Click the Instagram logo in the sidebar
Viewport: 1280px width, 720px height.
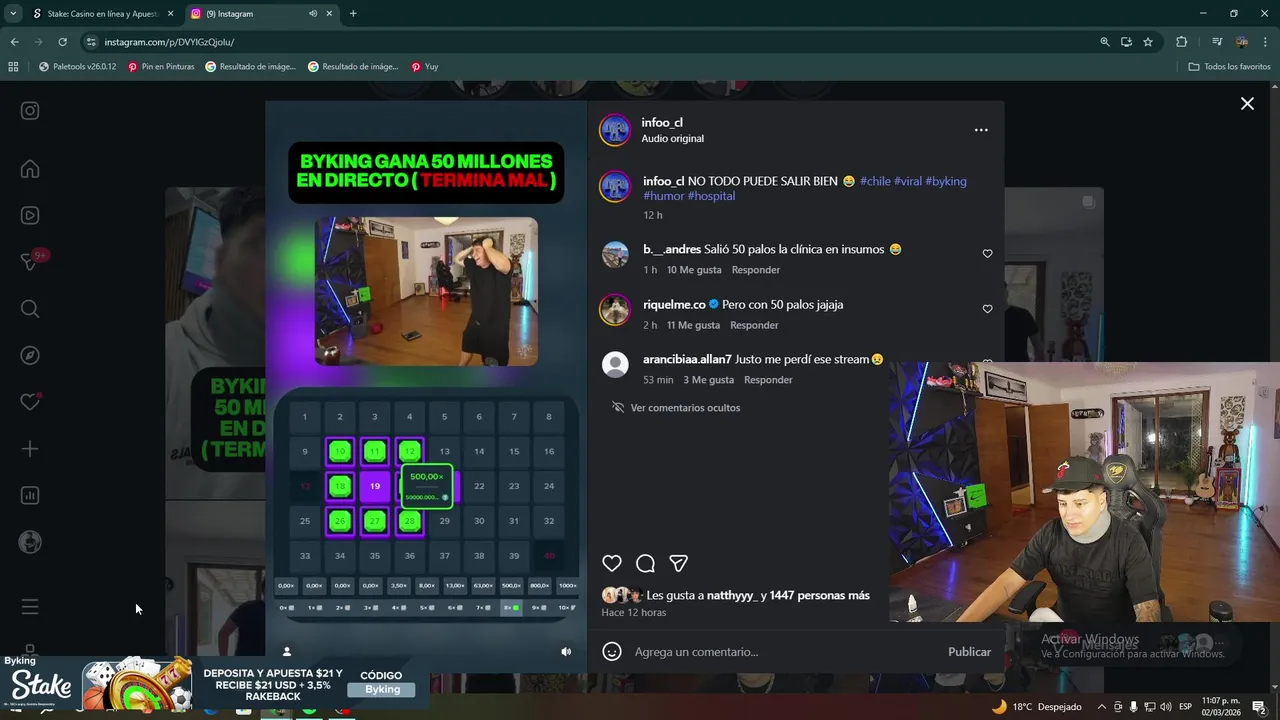point(30,111)
